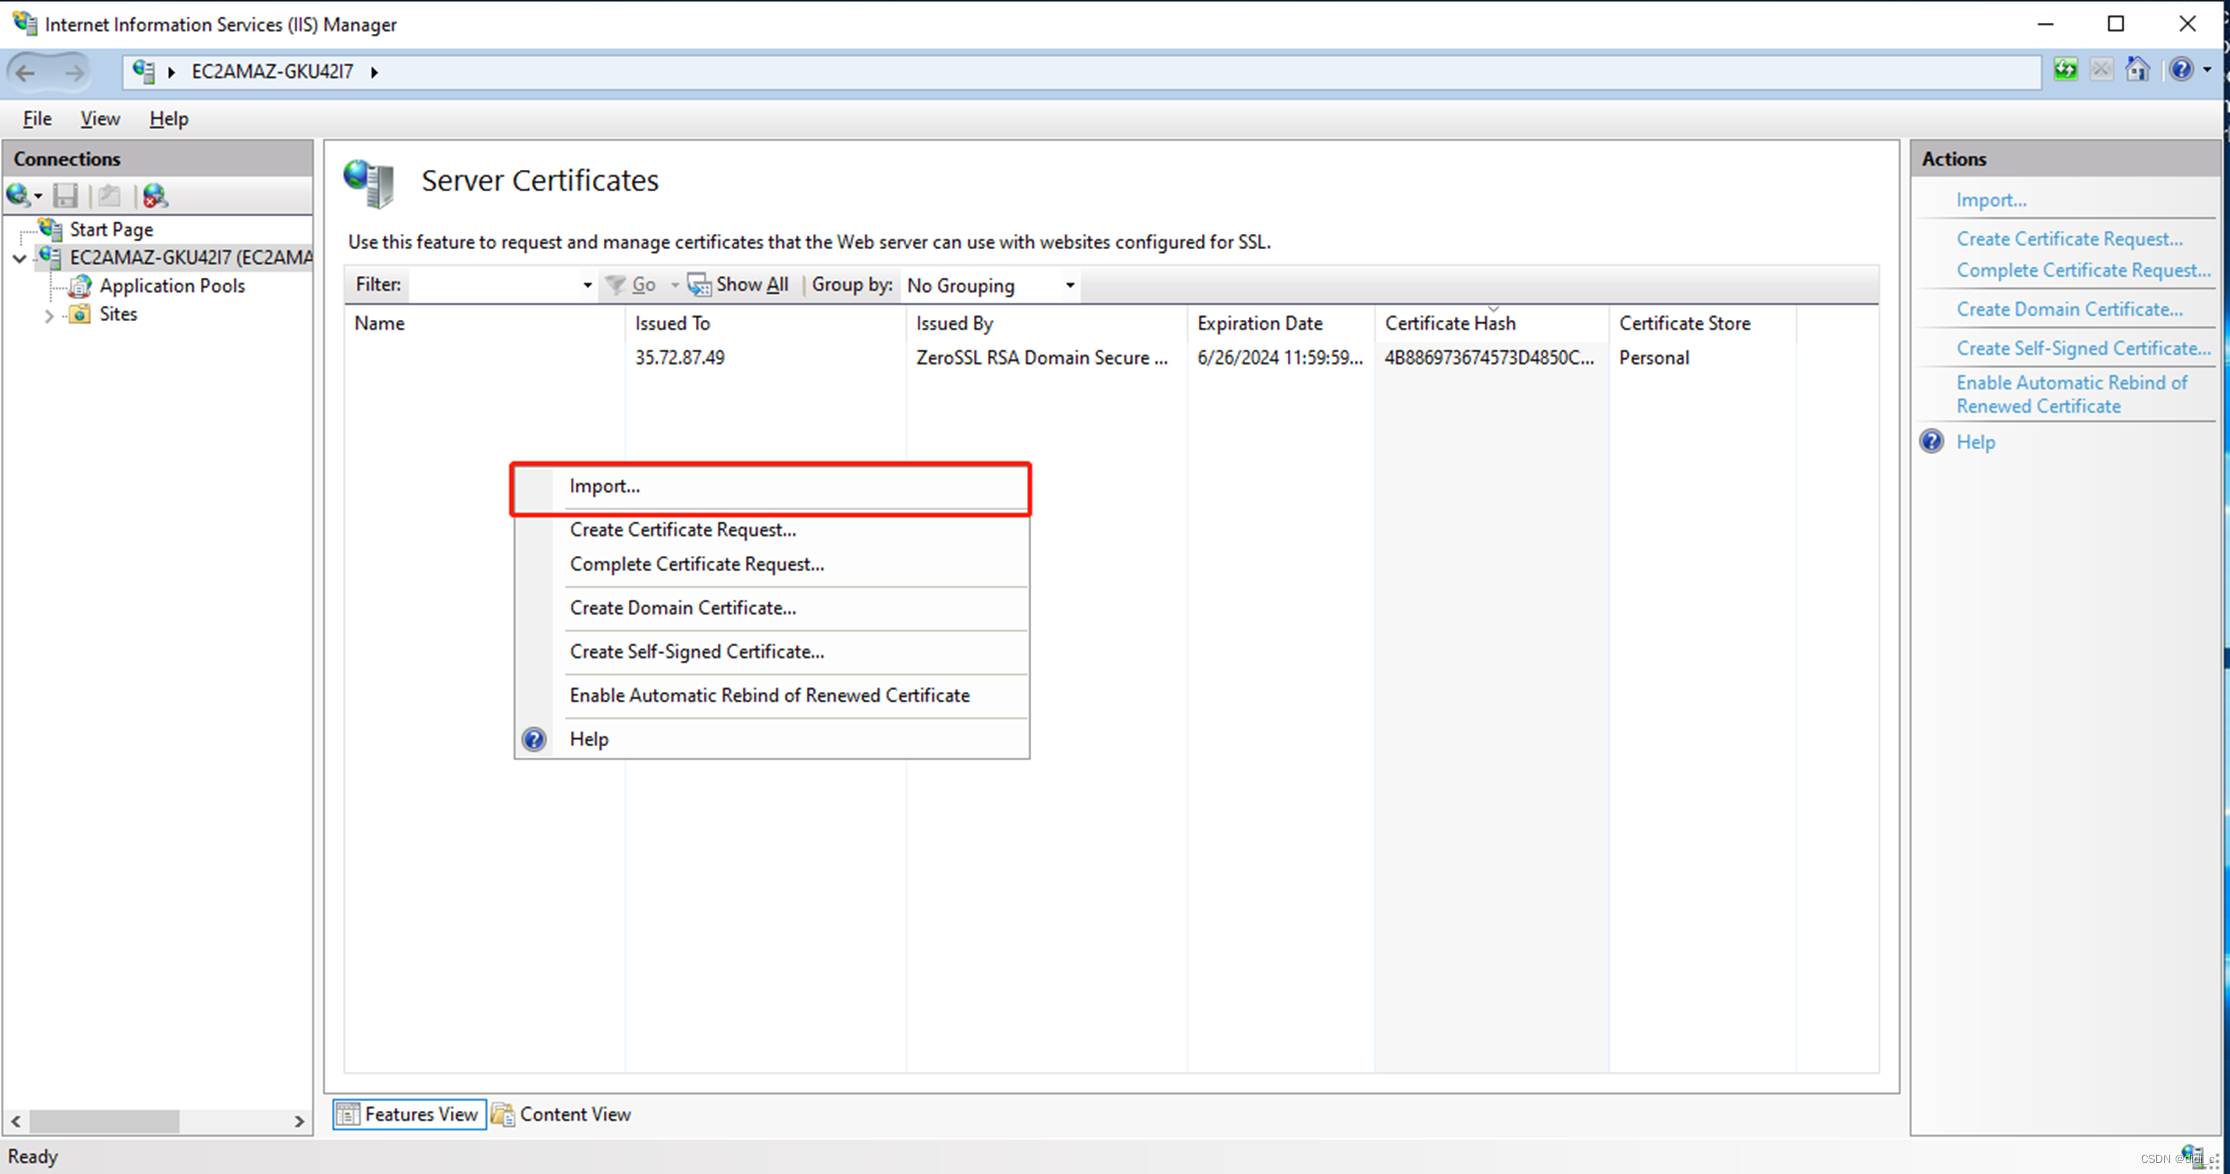Choose Import... from the context menu
The image size is (2230, 1174).
[605, 486]
